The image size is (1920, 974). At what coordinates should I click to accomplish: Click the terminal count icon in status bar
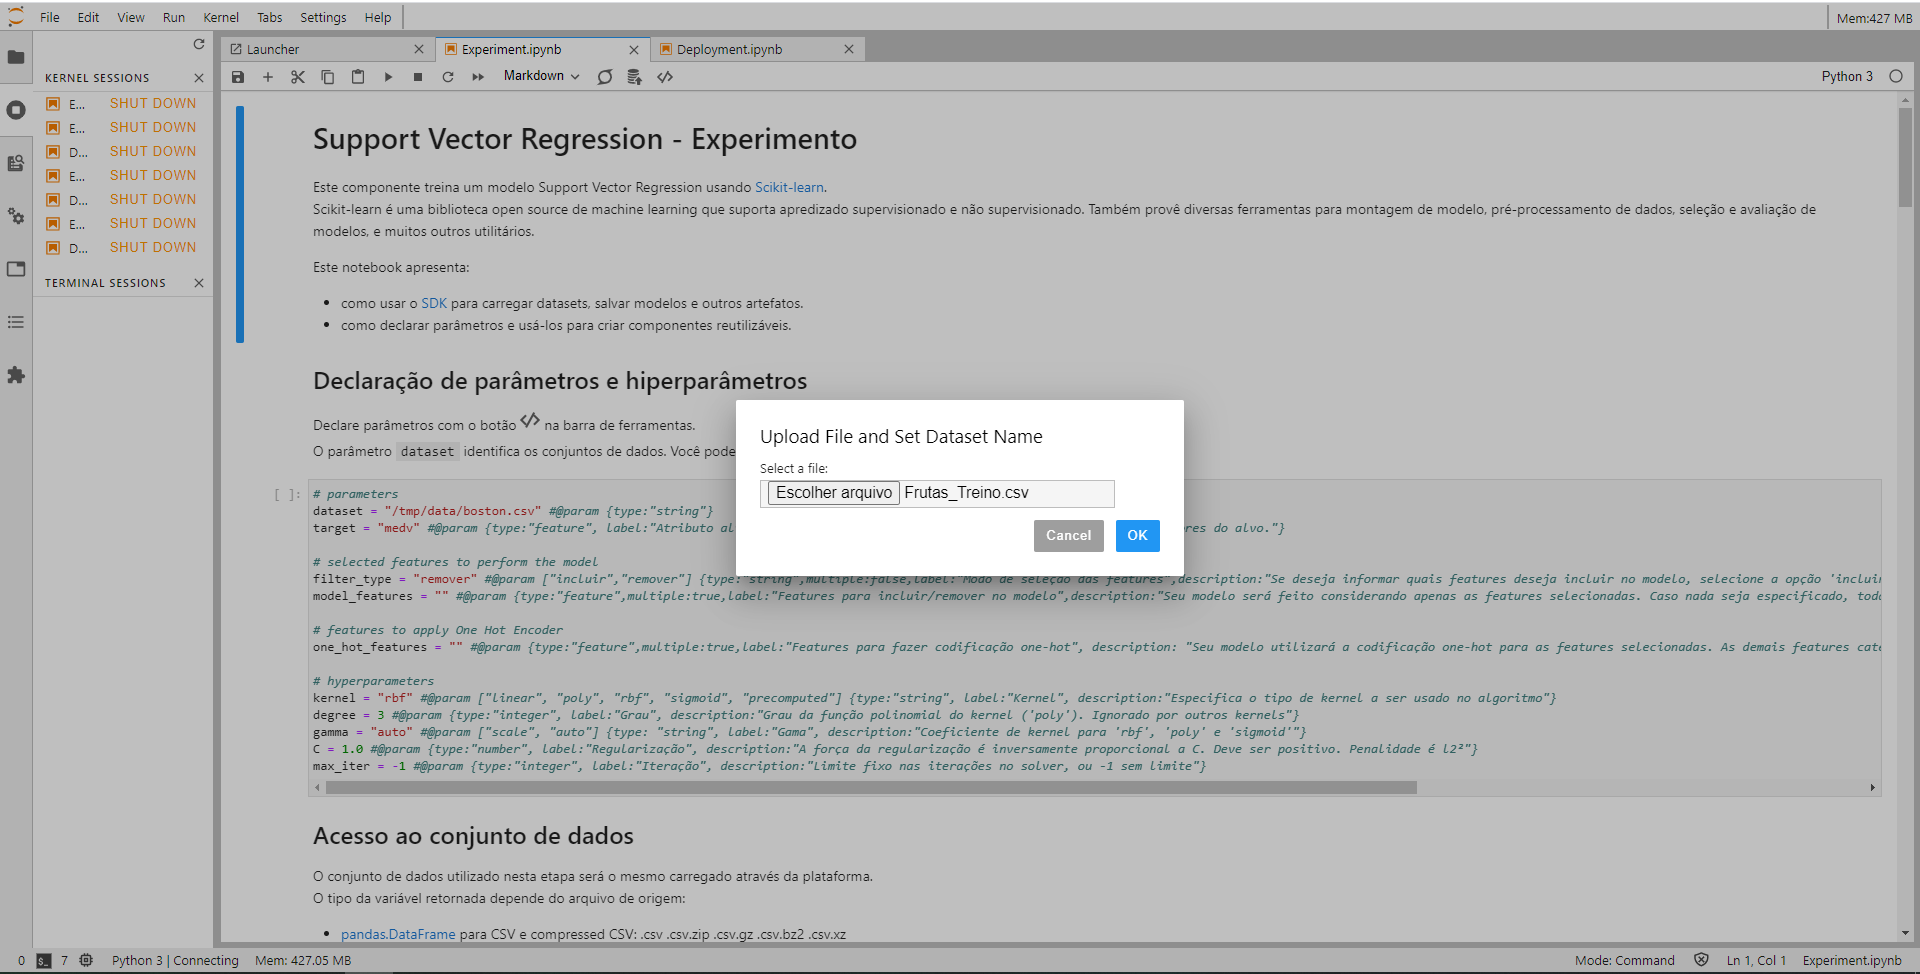pyautogui.click(x=44, y=960)
